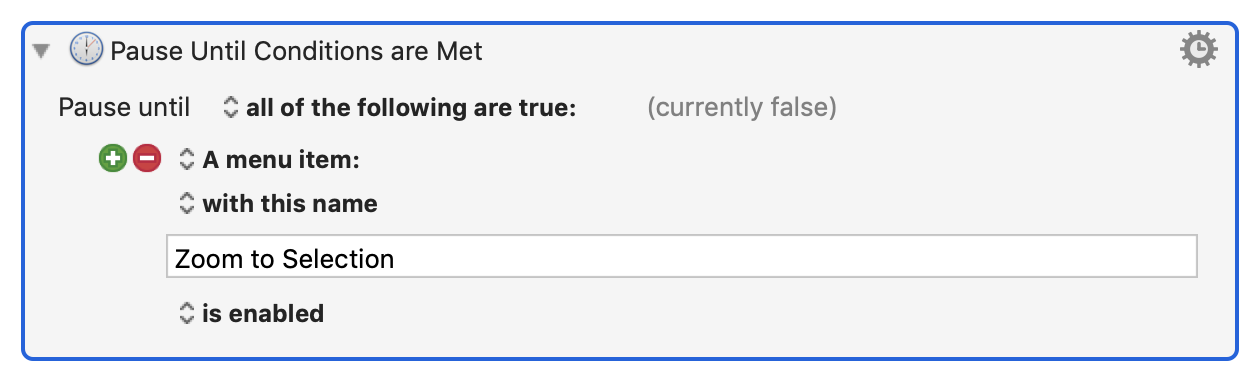1260x388 pixels.
Task: Open the gear options menu
Action: (1199, 49)
